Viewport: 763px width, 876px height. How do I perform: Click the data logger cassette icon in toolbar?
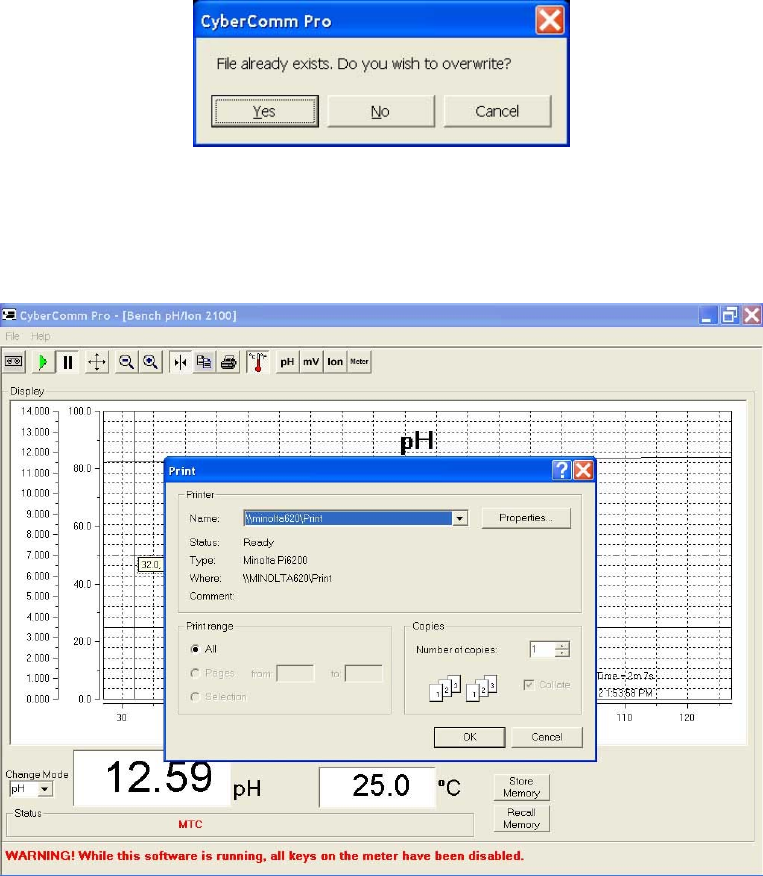pyautogui.click(x=14, y=362)
